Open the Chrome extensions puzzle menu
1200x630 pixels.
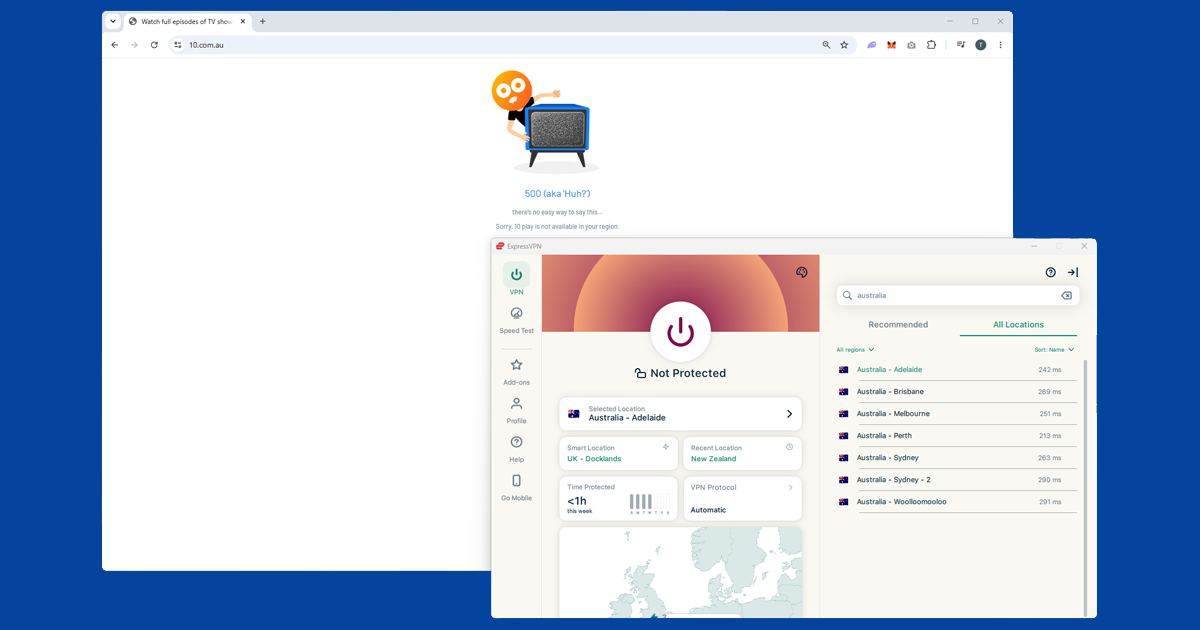[931, 45]
